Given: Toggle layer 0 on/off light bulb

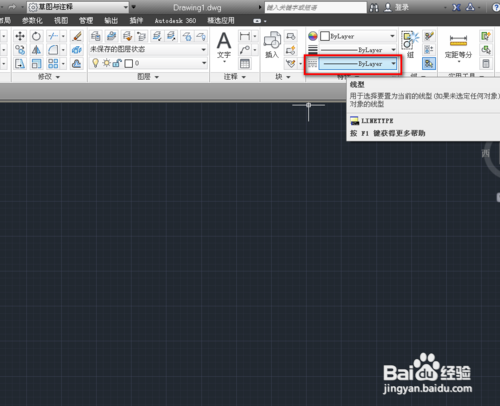Looking at the screenshot, I should tap(95, 63).
